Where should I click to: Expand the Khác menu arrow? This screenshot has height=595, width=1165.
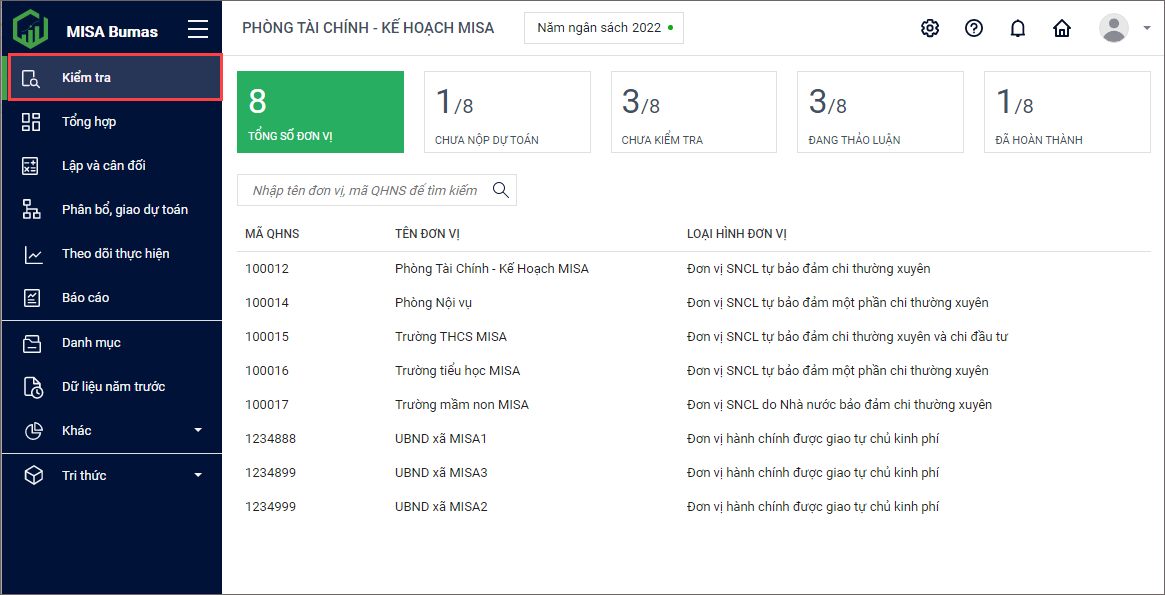tap(198, 431)
